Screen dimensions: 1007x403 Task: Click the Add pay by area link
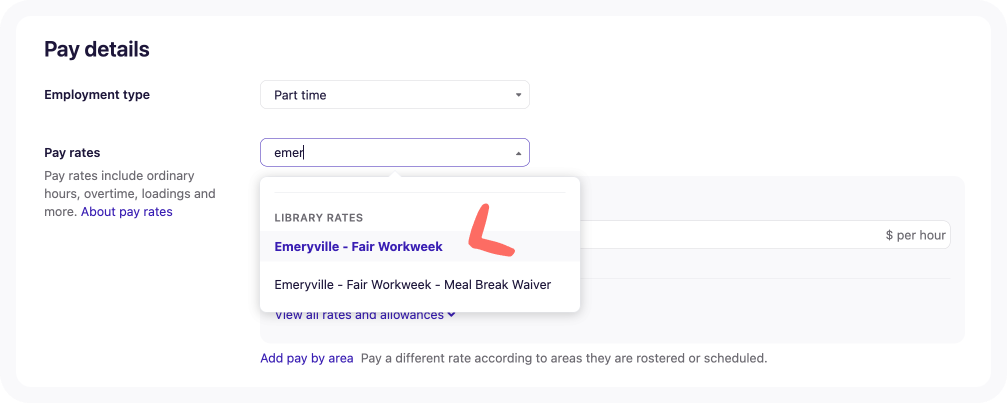(306, 358)
